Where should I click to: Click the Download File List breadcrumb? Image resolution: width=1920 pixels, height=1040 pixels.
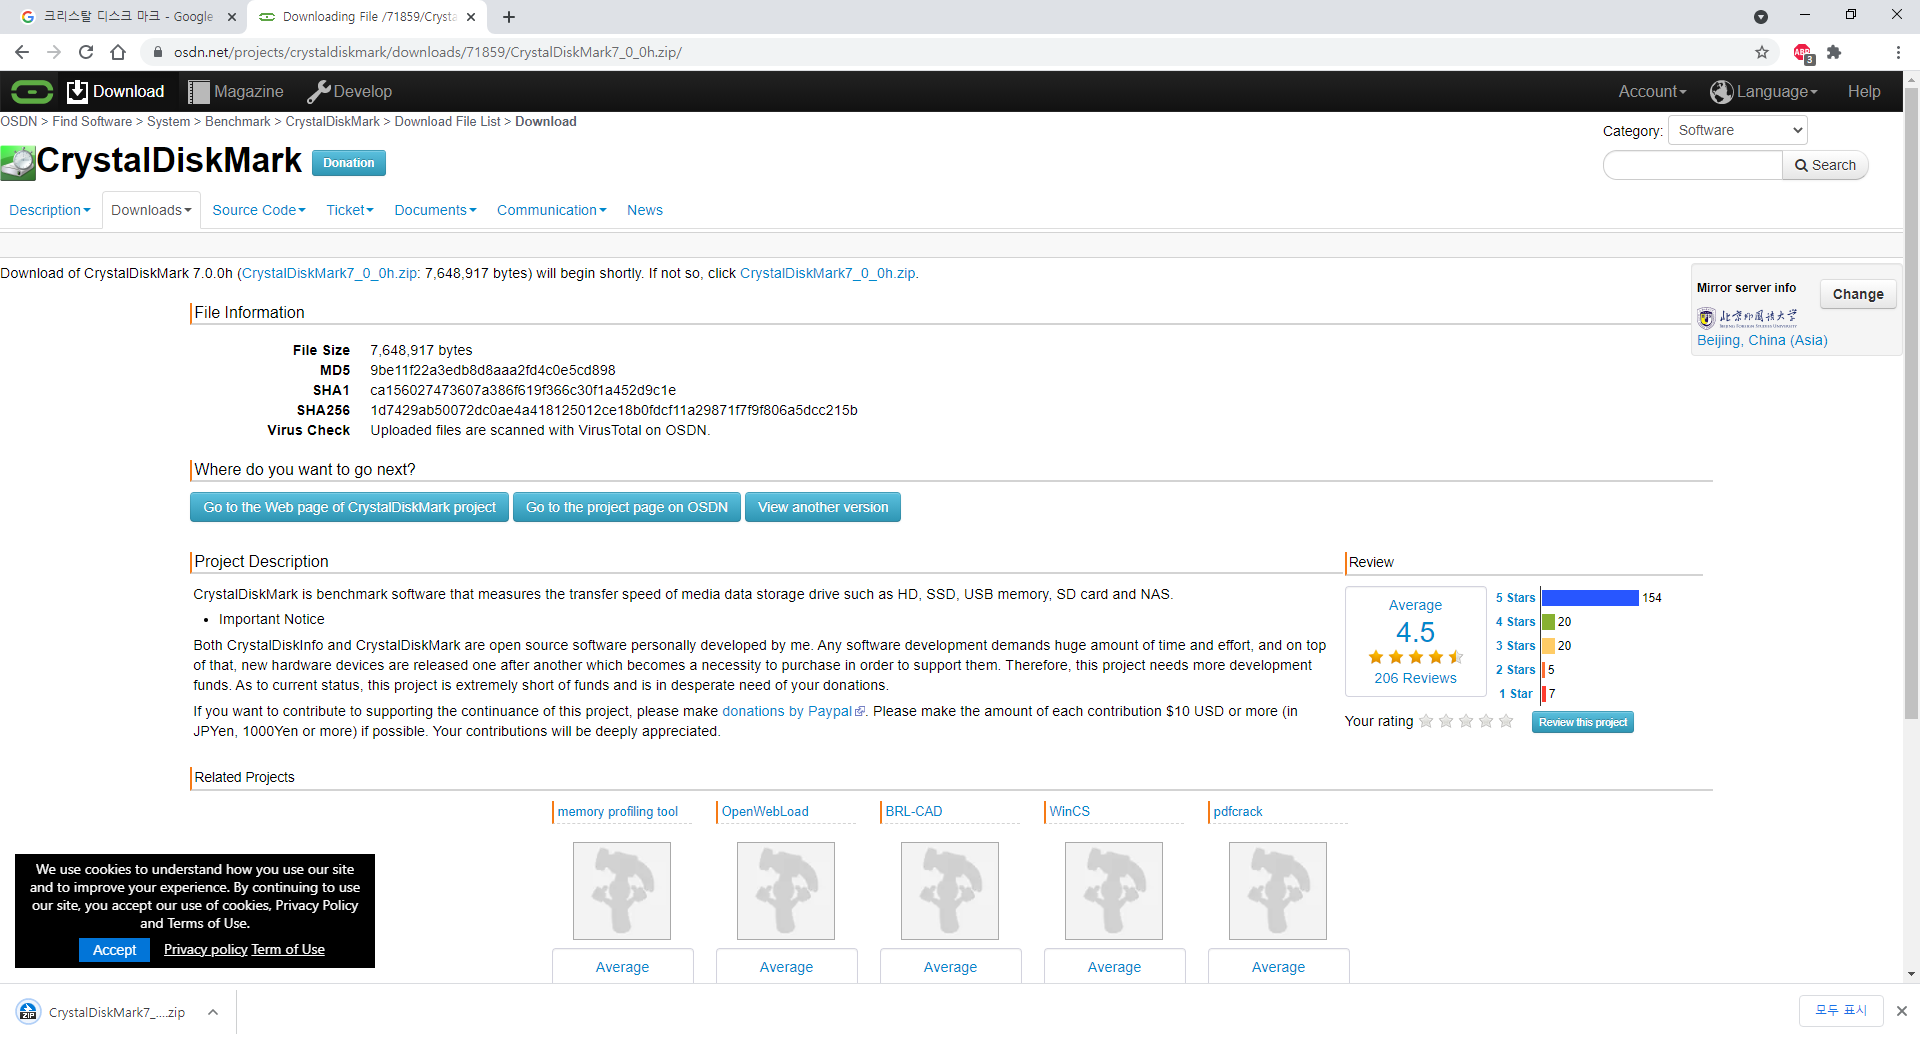447,121
